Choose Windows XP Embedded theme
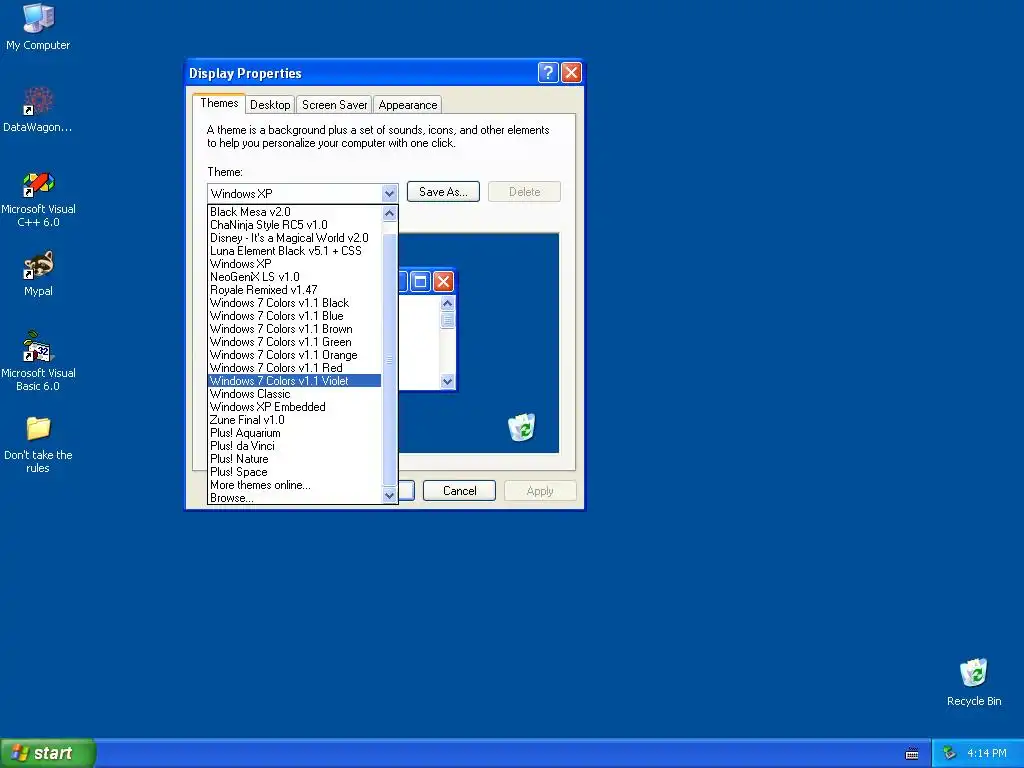Viewport: 1024px width, 768px height. 295,407
